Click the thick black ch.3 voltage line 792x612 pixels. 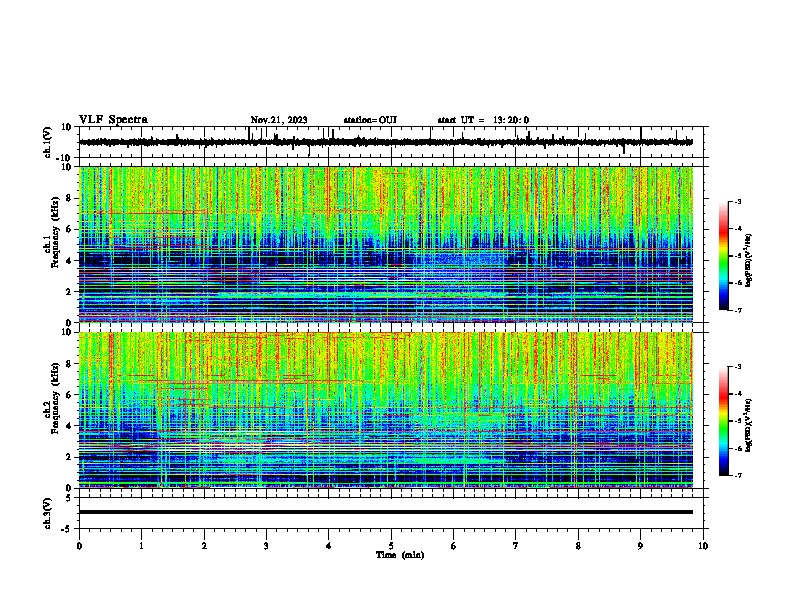(386, 512)
